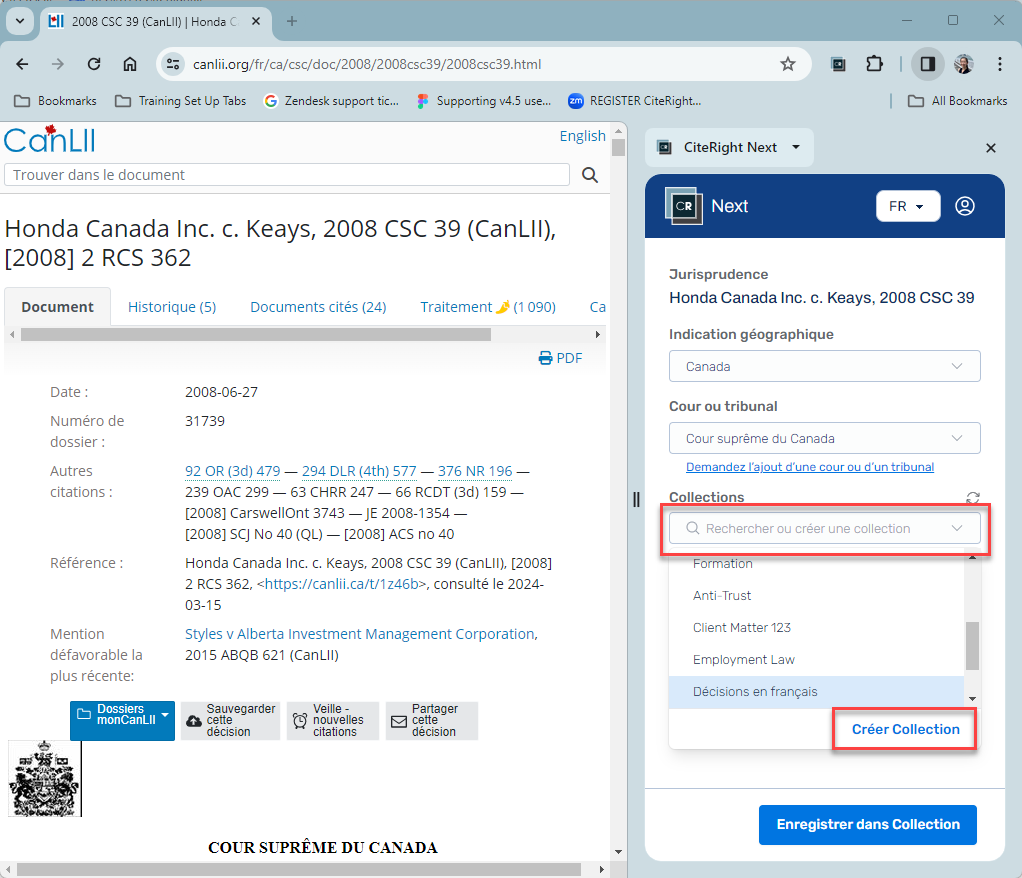Open citation 92 OR (3d) 479
Viewport: 1022px width, 878px height.
(x=233, y=471)
